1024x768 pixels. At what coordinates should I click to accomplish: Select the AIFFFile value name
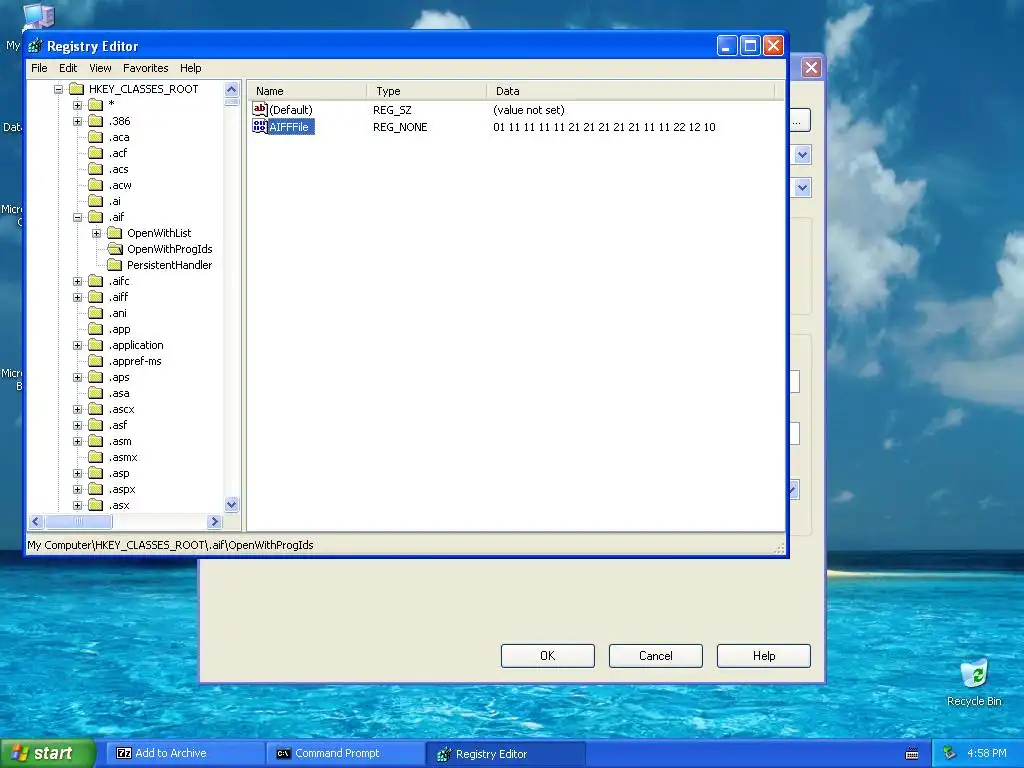coord(291,127)
